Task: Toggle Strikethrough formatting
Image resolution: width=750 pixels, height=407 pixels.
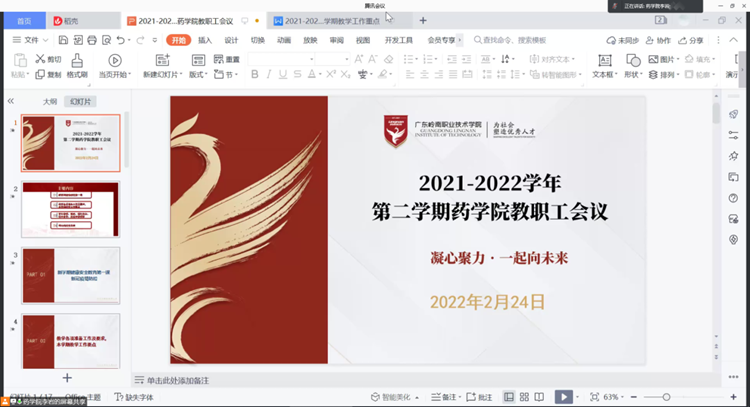Action: [x=298, y=74]
